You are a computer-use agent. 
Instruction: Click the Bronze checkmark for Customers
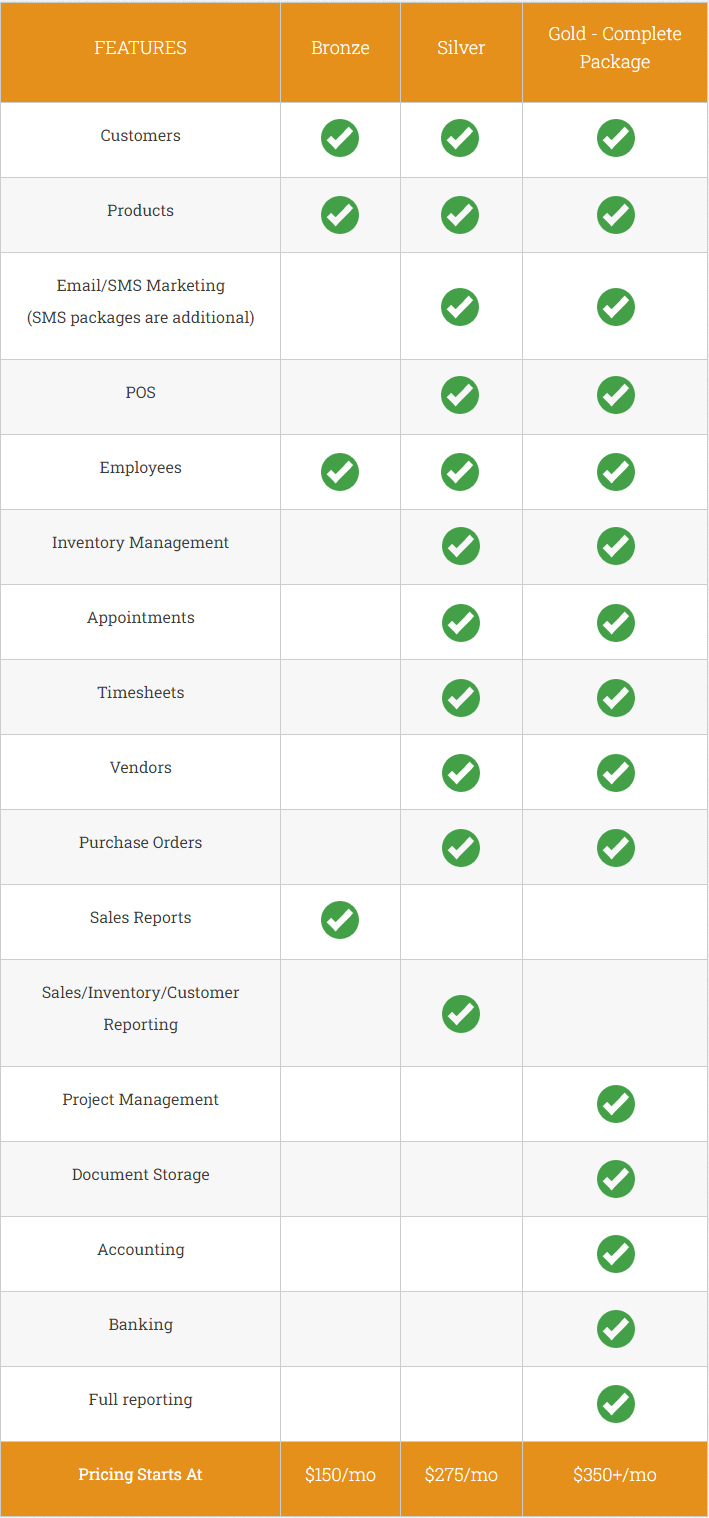tap(340, 138)
